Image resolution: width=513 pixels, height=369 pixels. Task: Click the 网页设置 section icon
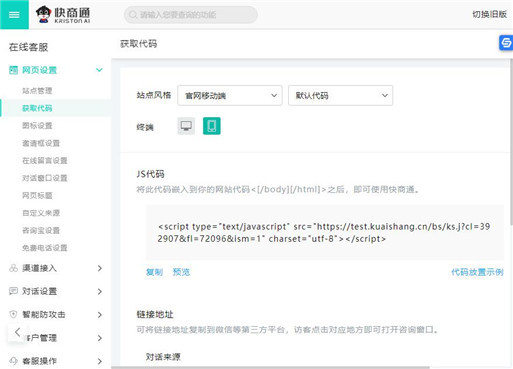pos(14,70)
